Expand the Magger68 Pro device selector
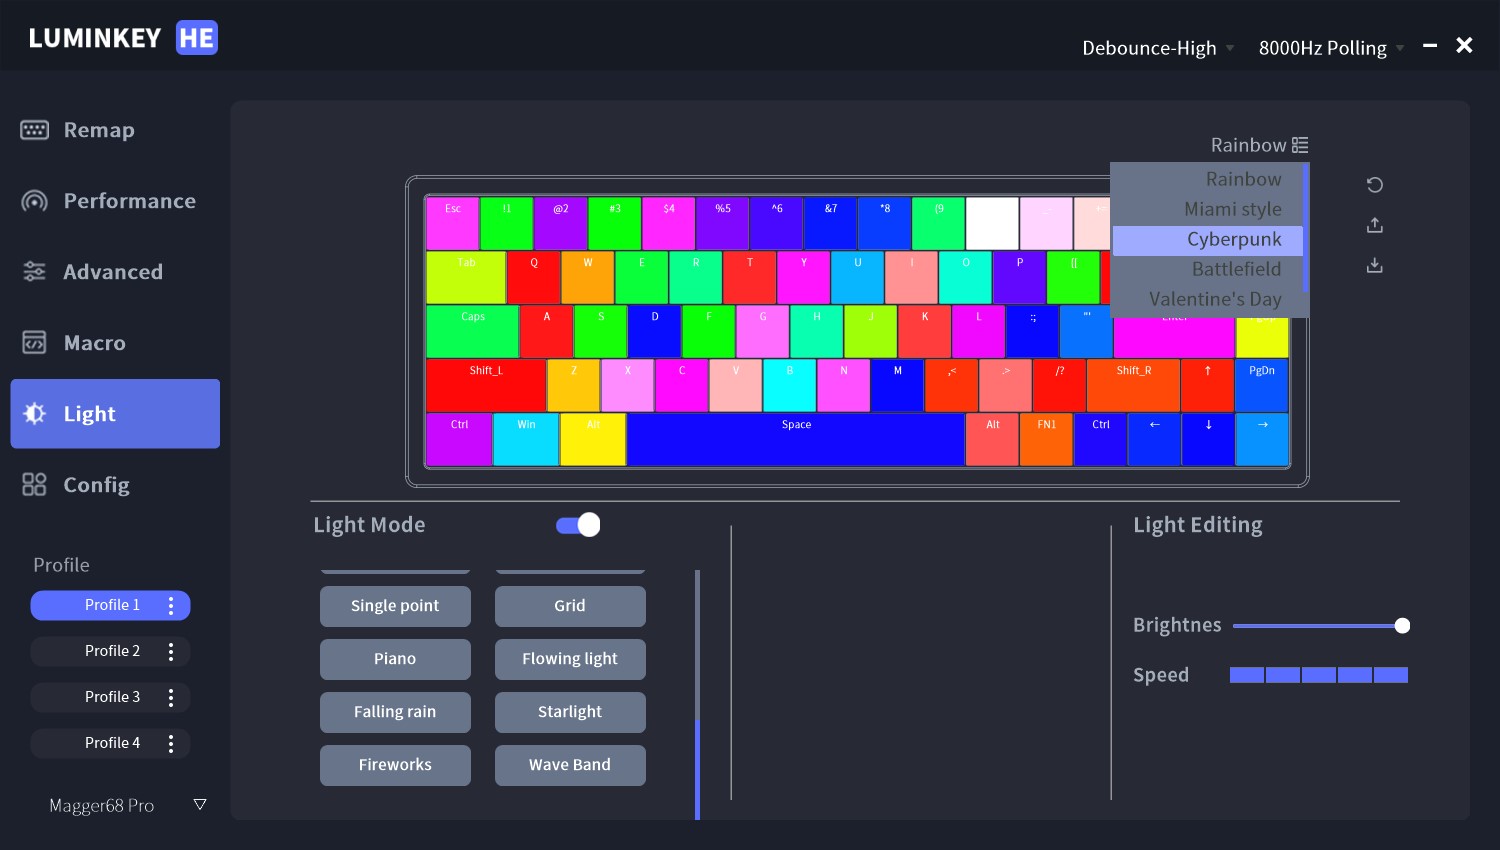This screenshot has height=850, width=1500. tap(128, 805)
